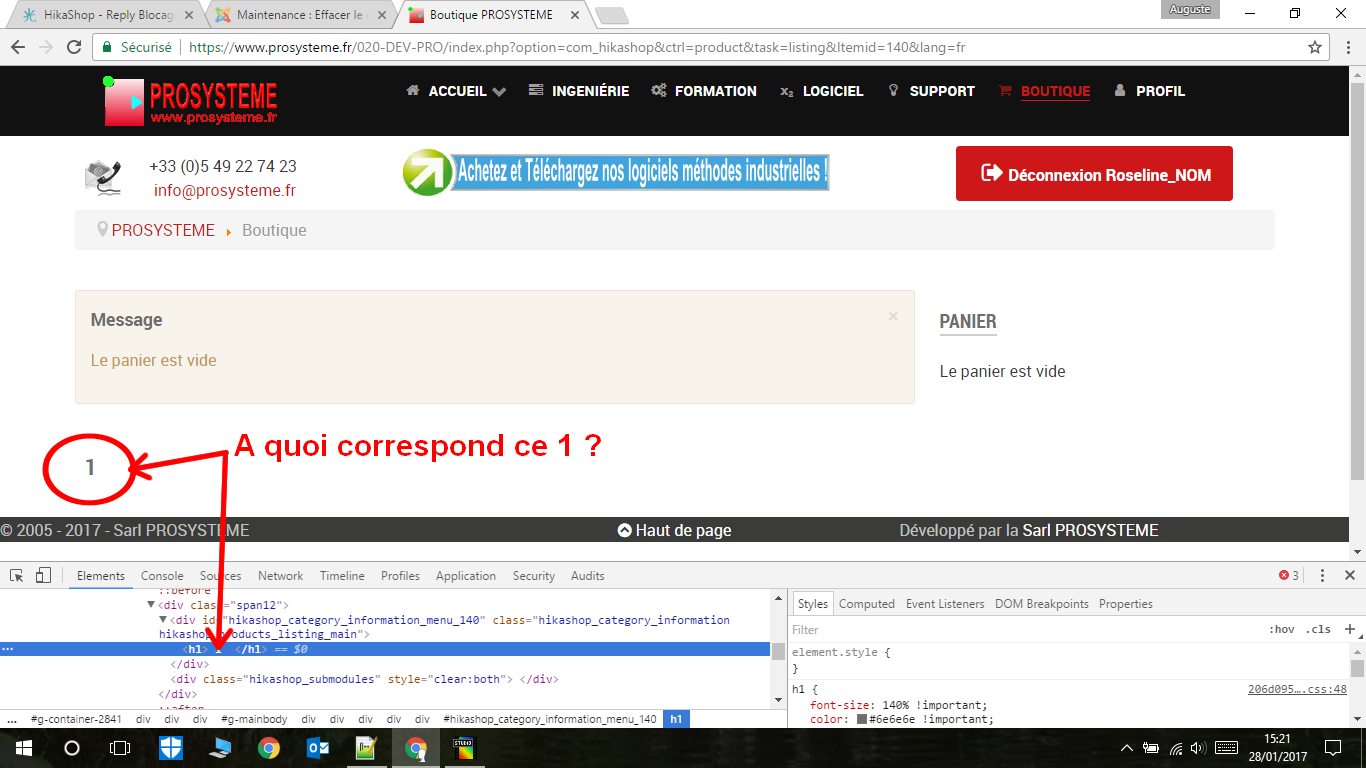Open Outlook from the taskbar
This screenshot has height=768, width=1366.
point(318,748)
